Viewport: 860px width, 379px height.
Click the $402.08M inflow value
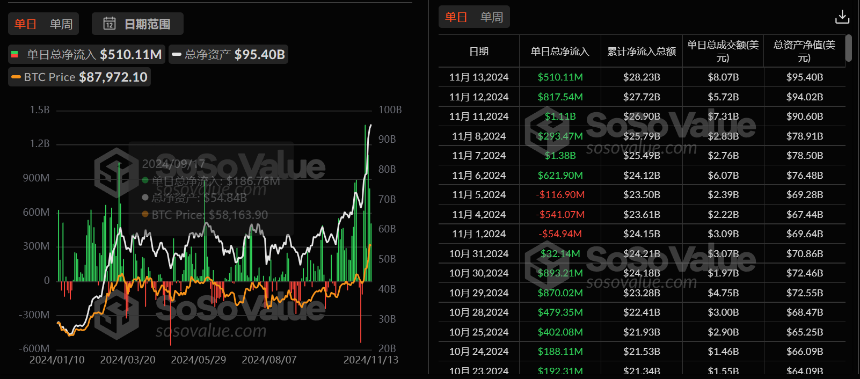[560, 332]
